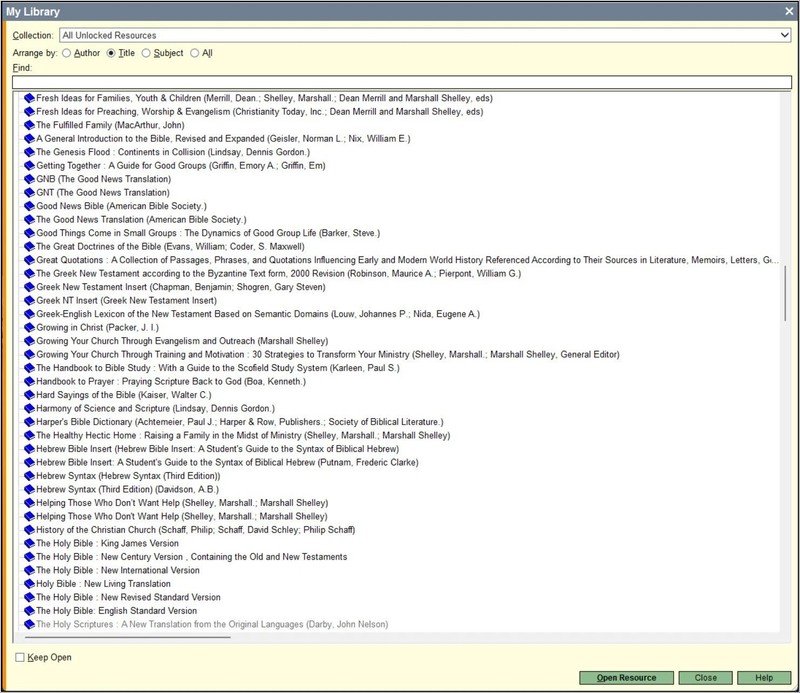800x693 pixels.
Task: Select The Holy Bible : New Century Version
Action: pyautogui.click(x=191, y=557)
